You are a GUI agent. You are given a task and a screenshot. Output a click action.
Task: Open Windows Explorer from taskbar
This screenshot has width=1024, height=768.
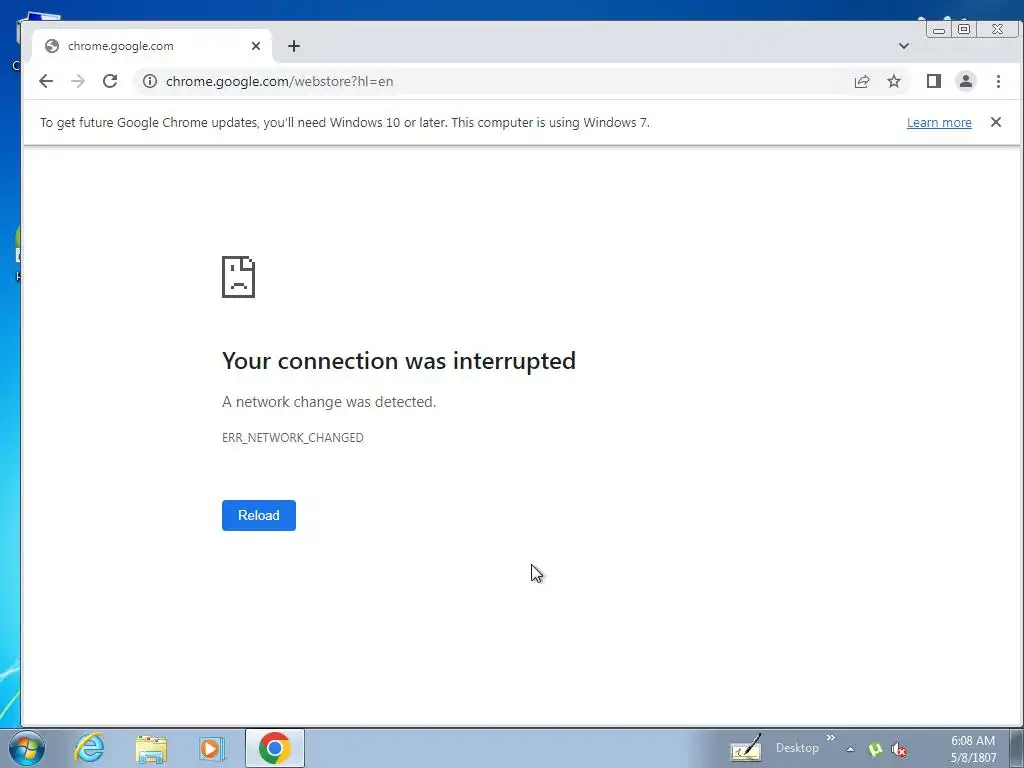[151, 748]
